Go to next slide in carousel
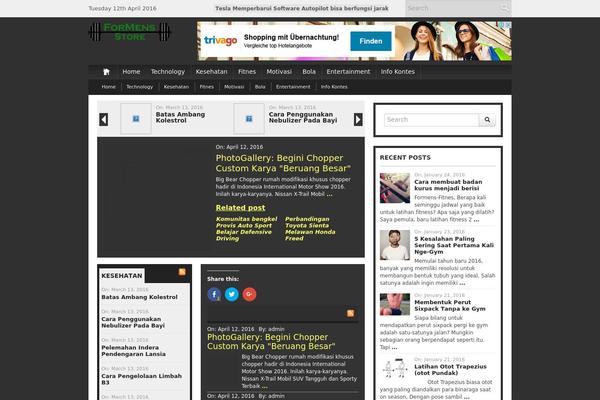 point(358,119)
